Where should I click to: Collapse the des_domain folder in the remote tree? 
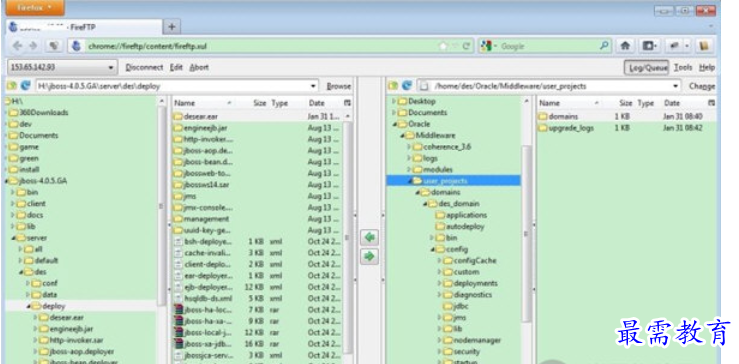(x=425, y=204)
